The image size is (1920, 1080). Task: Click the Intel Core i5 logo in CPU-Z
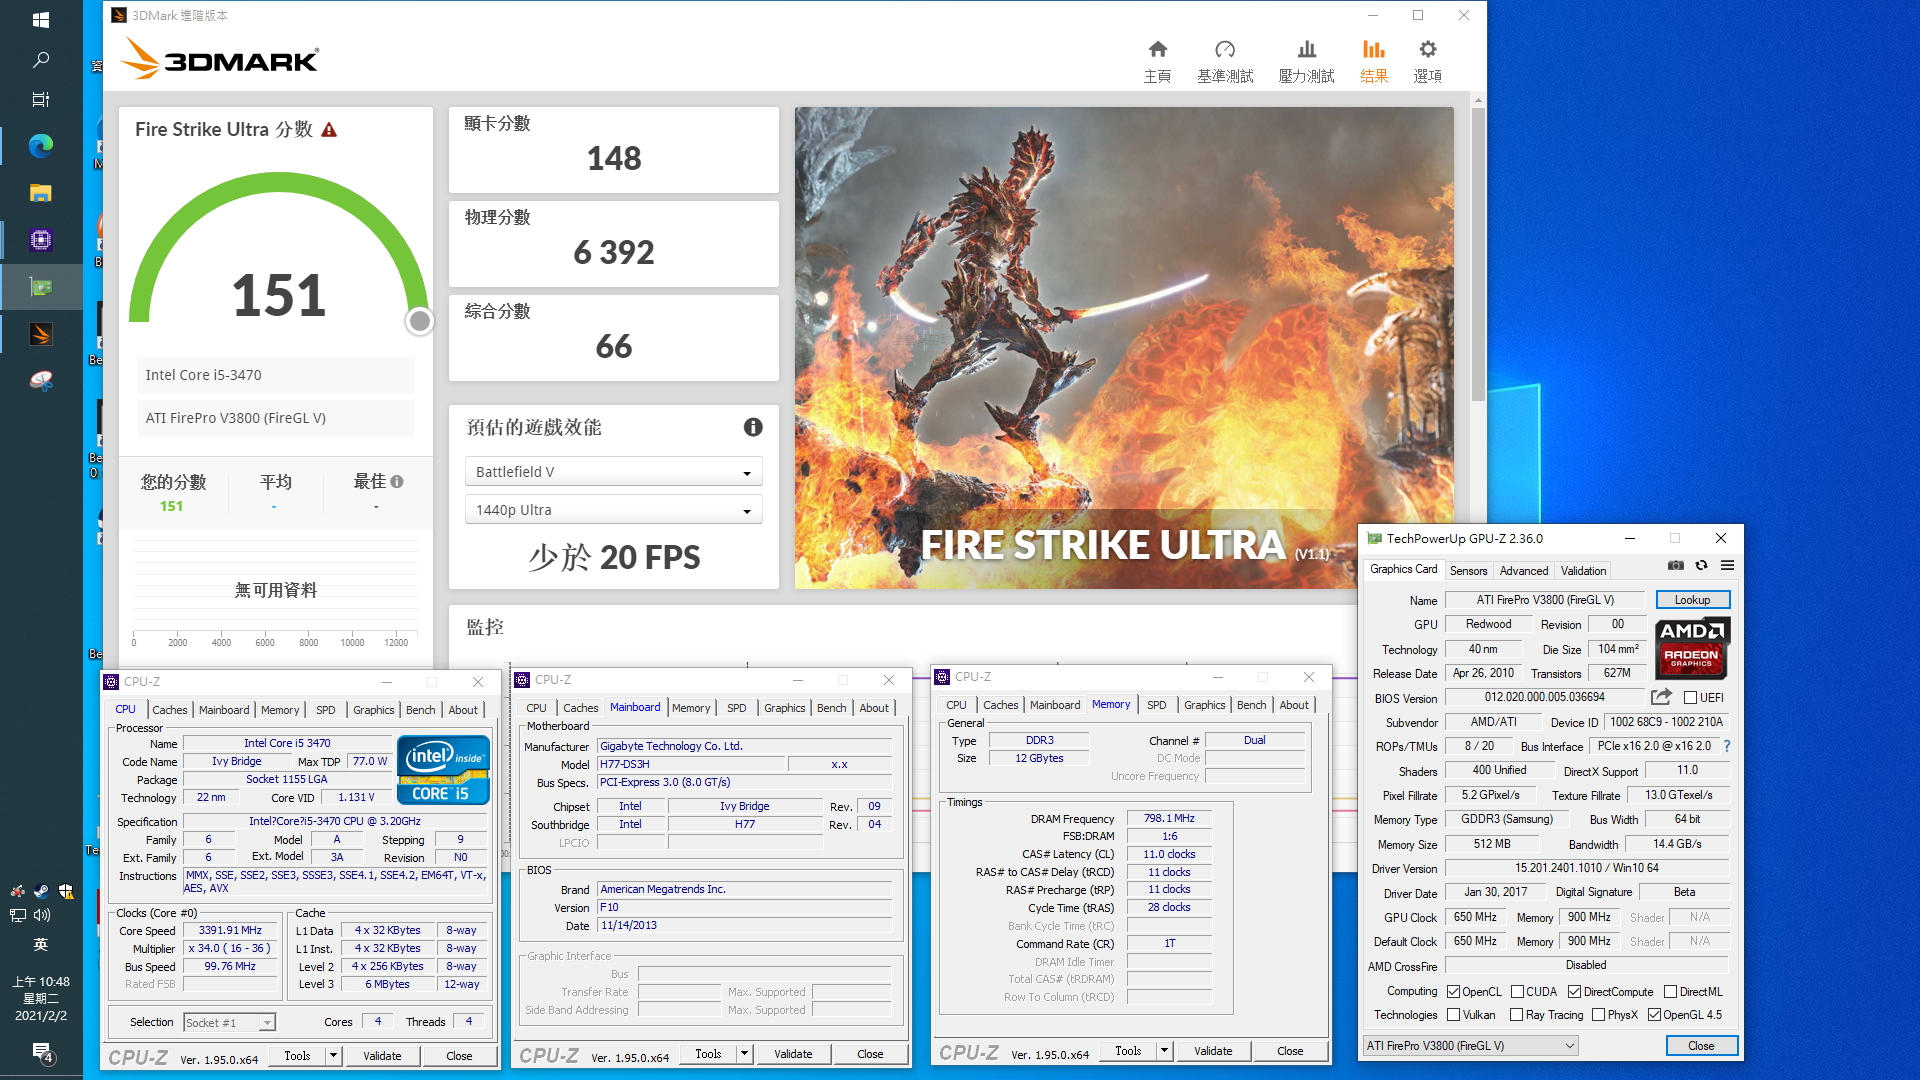(x=443, y=770)
